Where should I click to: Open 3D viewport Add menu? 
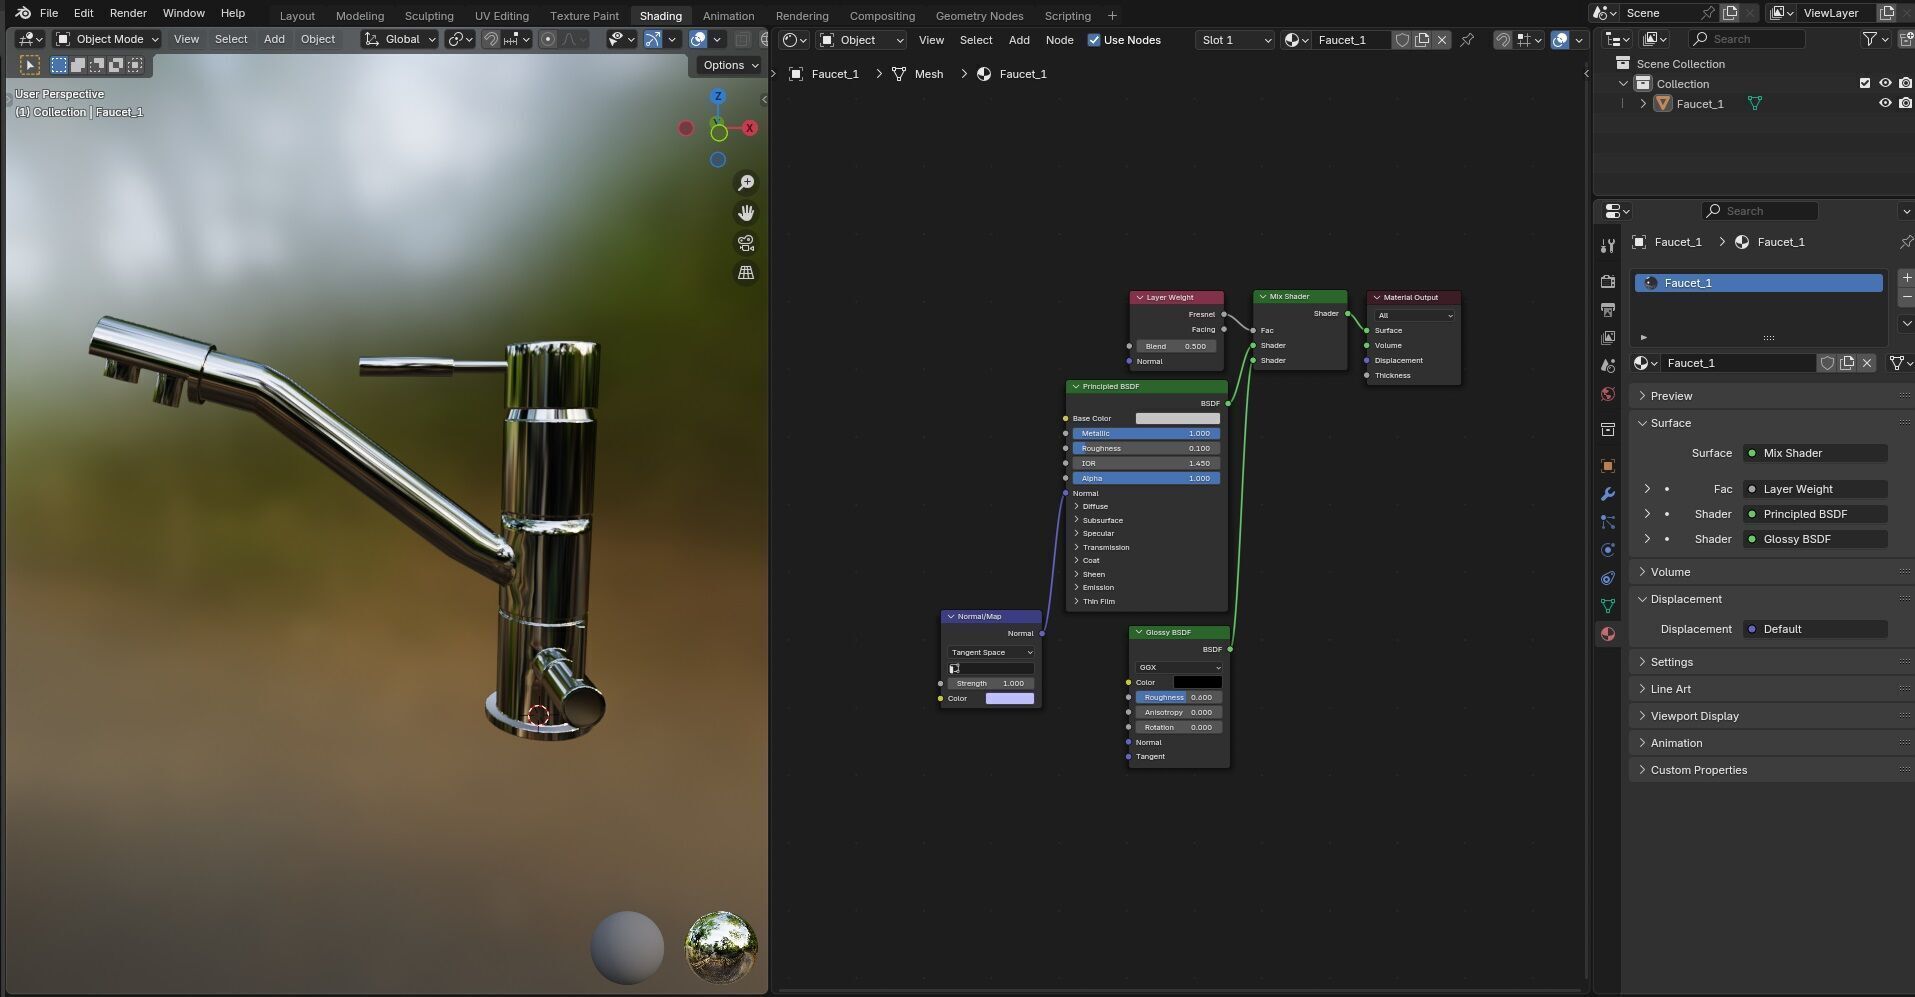(x=274, y=39)
